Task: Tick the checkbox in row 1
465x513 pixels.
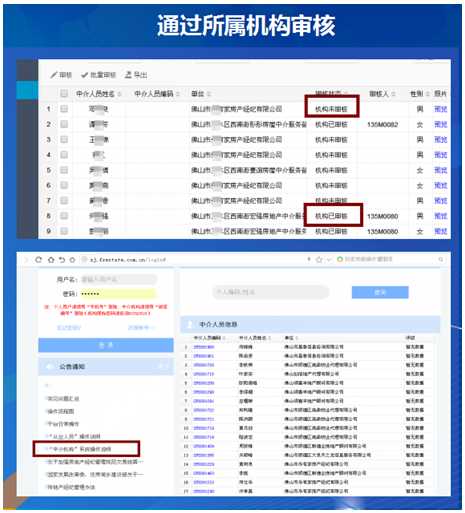Action: (64, 109)
